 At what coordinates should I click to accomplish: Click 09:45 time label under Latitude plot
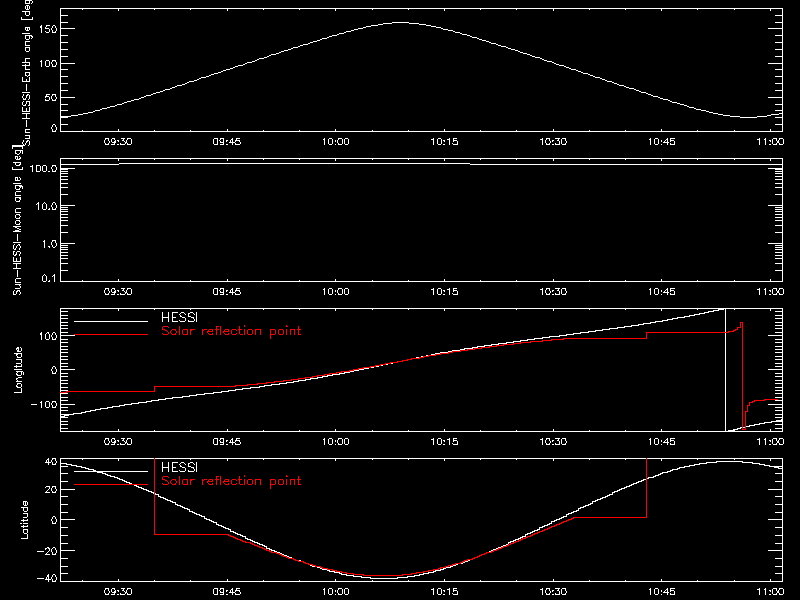click(x=227, y=591)
